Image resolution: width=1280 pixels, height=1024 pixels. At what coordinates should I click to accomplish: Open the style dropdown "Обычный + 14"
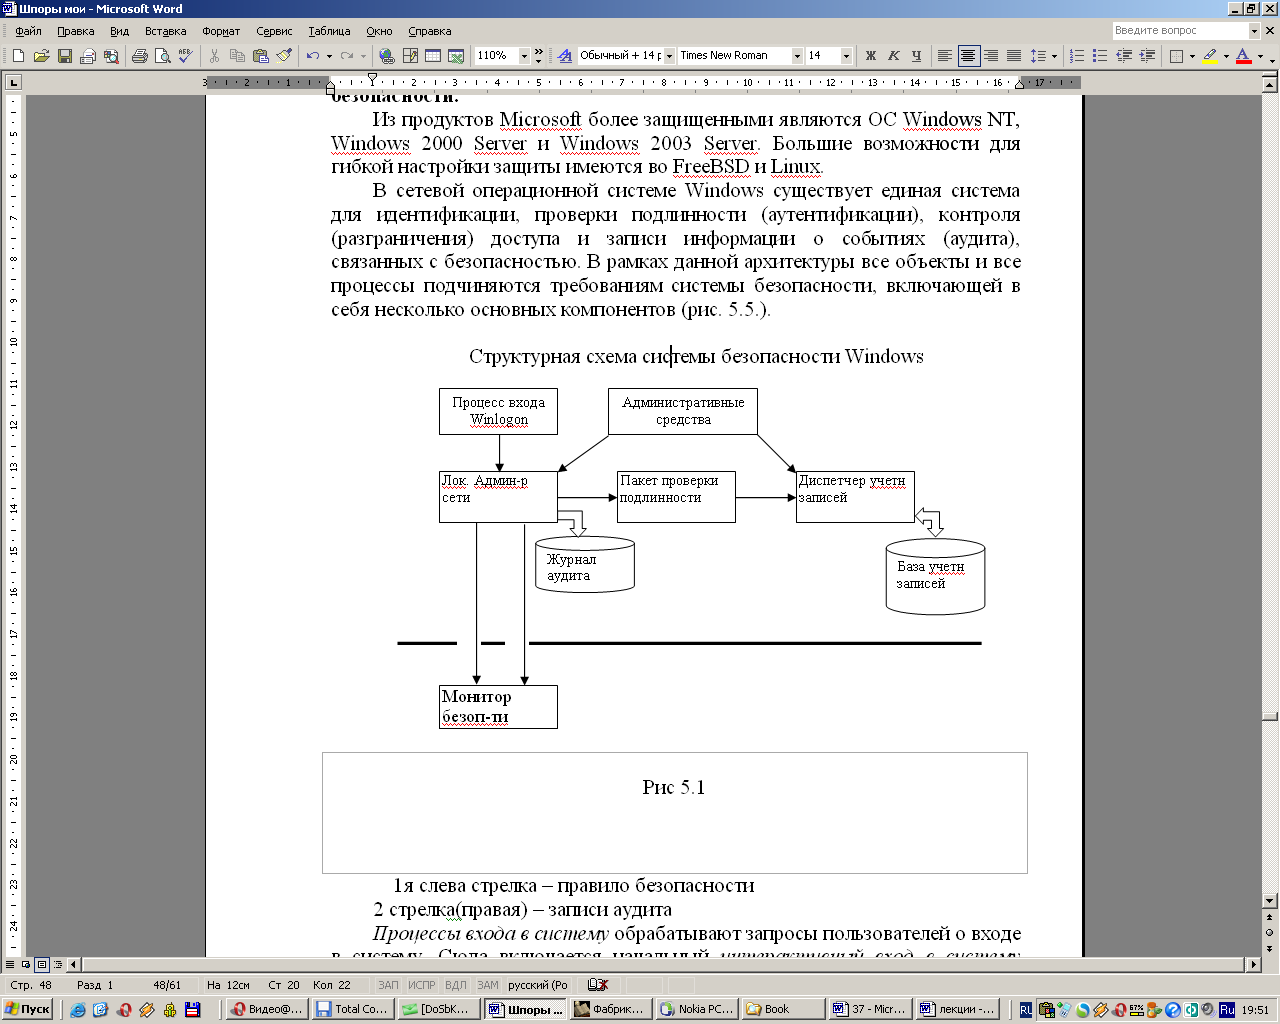pyautogui.click(x=669, y=56)
